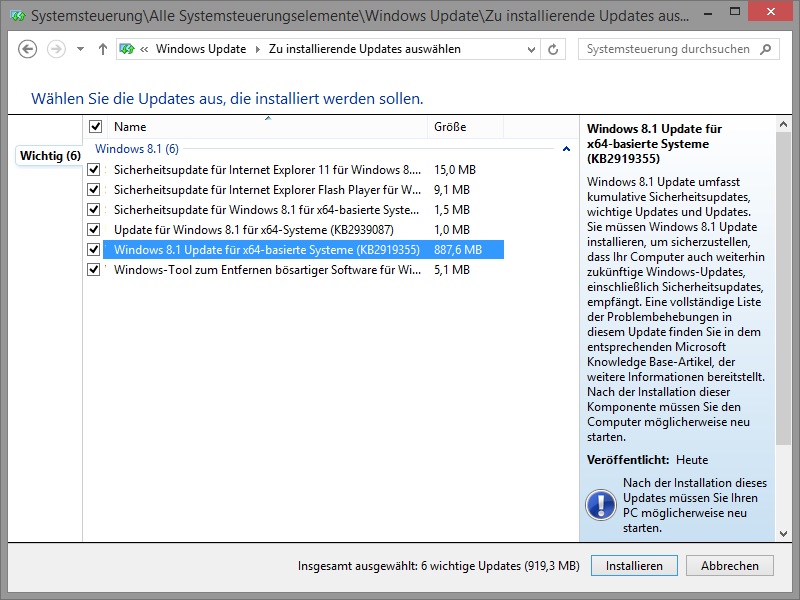Click the Installieren button
The width and height of the screenshot is (800, 600).
634,566
